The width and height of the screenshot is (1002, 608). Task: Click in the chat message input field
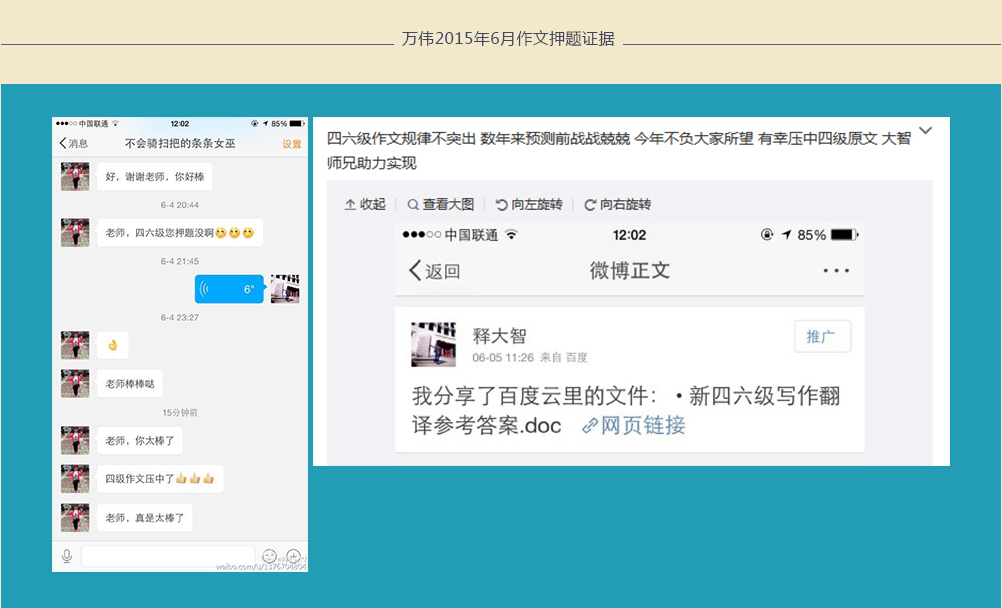[x=167, y=556]
